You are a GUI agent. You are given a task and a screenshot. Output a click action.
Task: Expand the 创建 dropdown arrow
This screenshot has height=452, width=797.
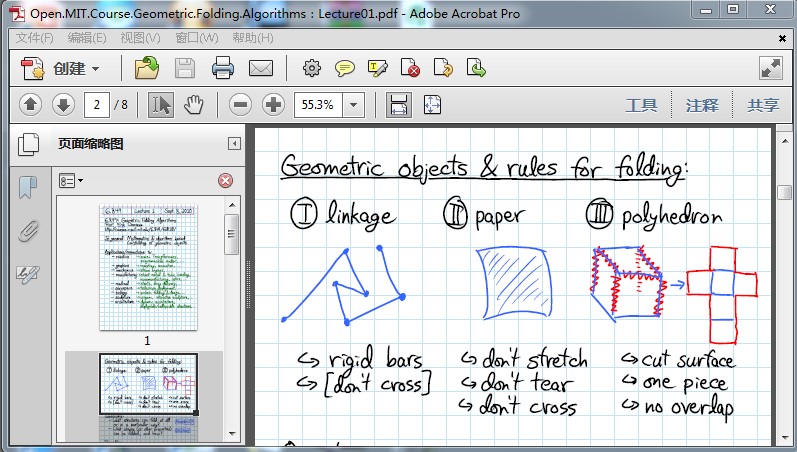point(96,69)
